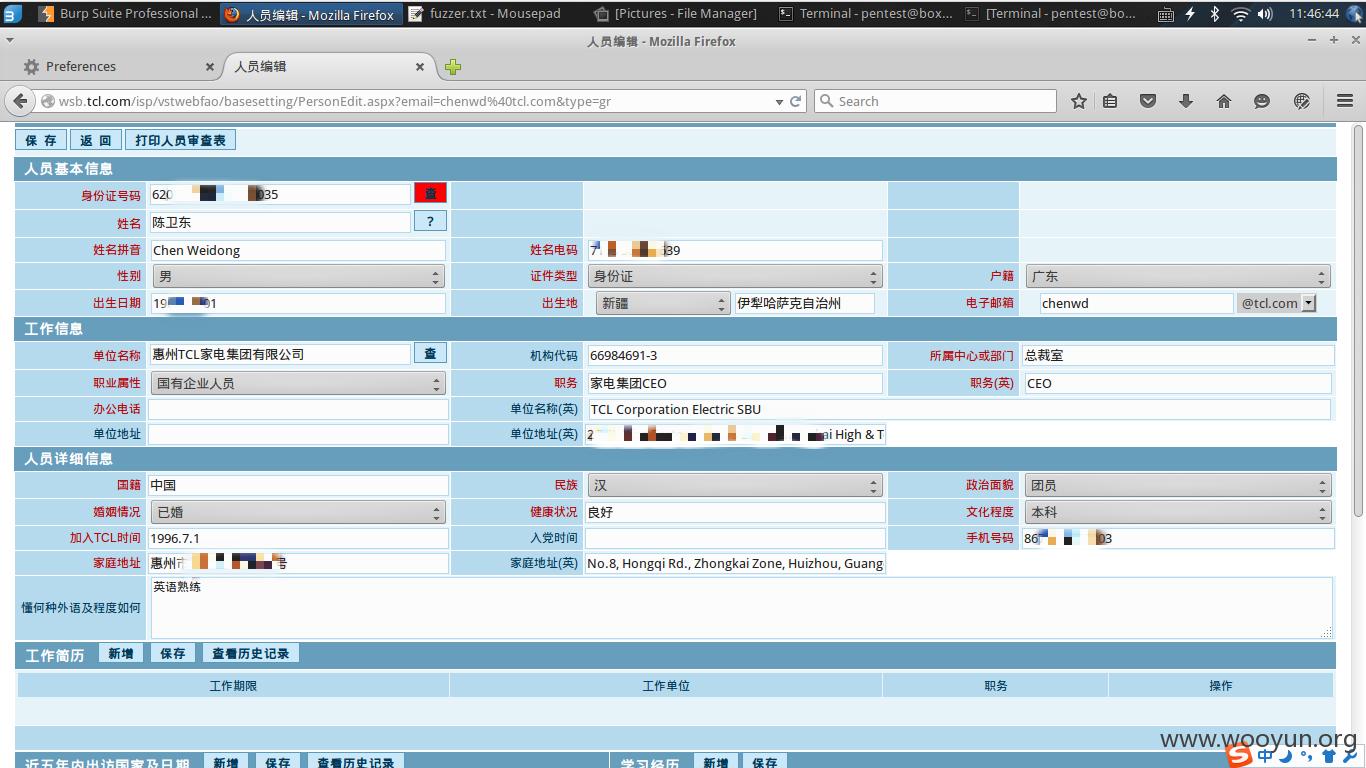Click the Firefox Search box
Image resolution: width=1366 pixels, height=768 pixels.
936,101
